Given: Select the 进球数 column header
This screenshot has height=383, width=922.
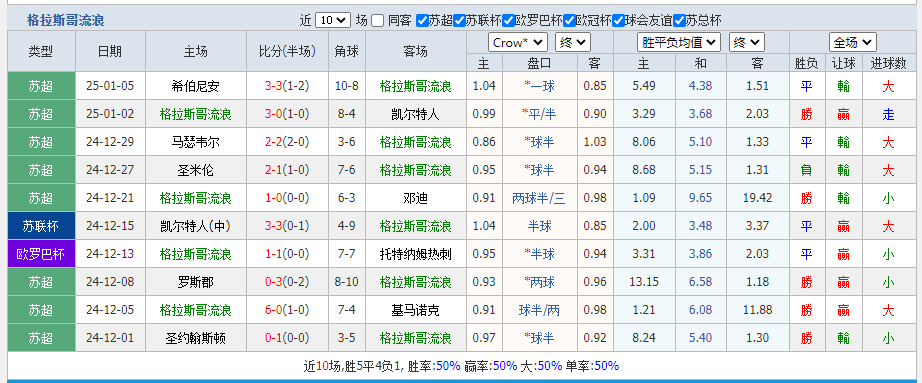Looking at the screenshot, I should click(x=888, y=63).
